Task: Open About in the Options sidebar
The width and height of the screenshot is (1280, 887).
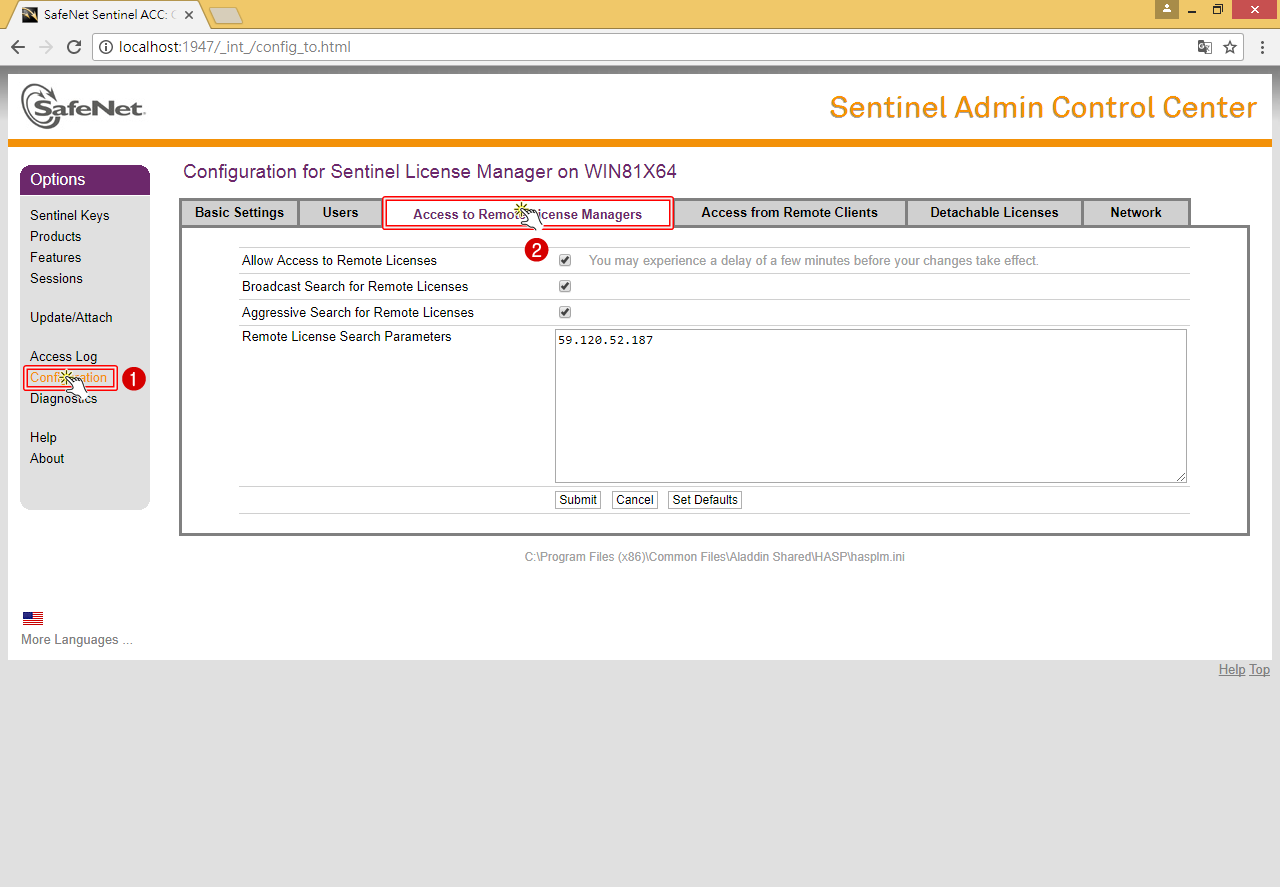Action: [47, 458]
